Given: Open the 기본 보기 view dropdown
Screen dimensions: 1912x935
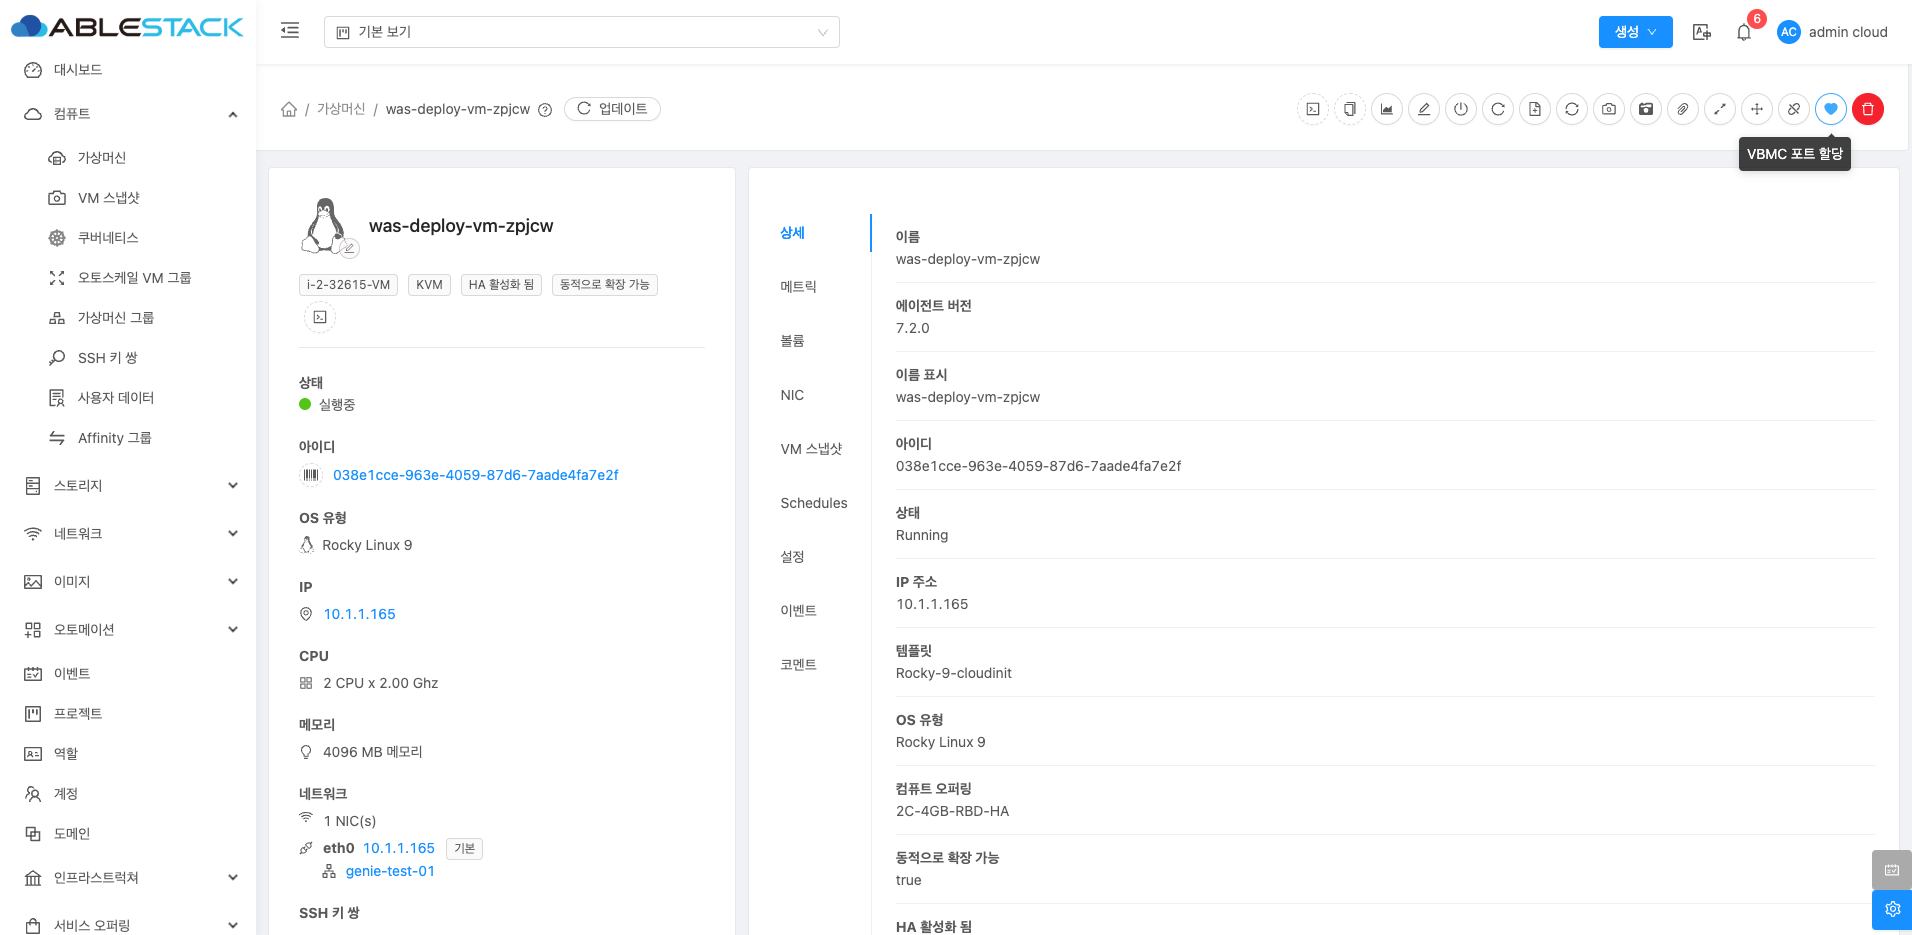Looking at the screenshot, I should pos(581,32).
